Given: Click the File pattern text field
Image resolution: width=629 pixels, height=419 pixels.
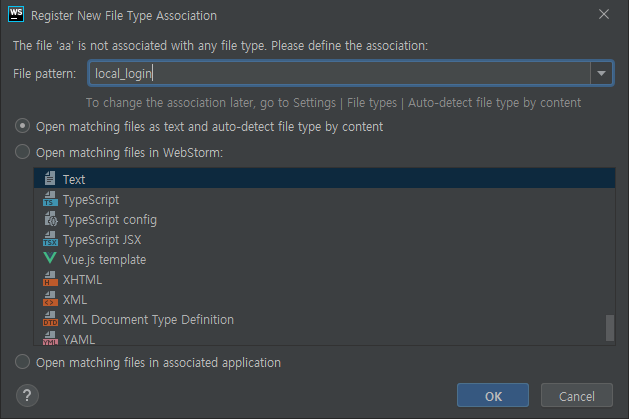Looking at the screenshot, I should tap(339, 73).
